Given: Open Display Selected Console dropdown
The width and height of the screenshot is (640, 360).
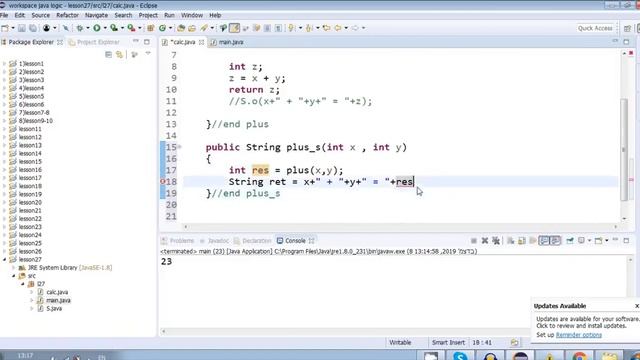Looking at the screenshot, I should (589, 241).
